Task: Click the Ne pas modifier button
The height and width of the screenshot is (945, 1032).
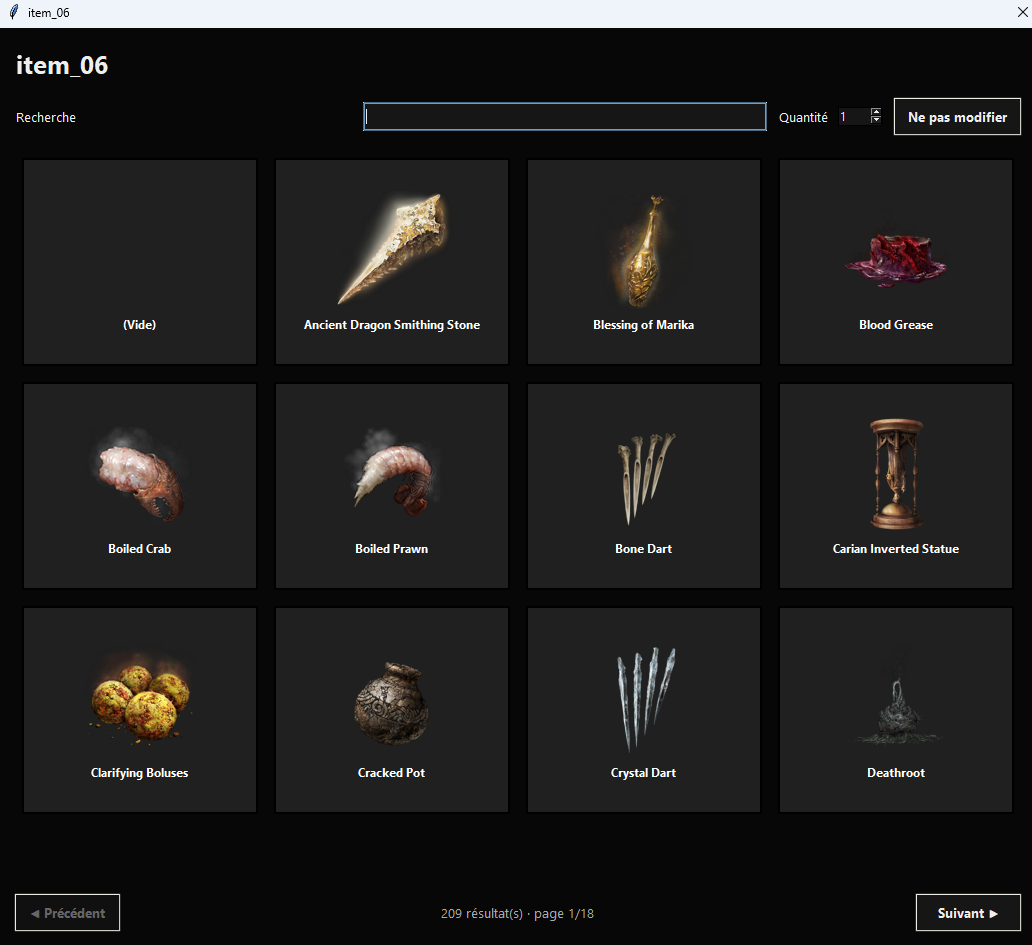Action: (x=957, y=116)
